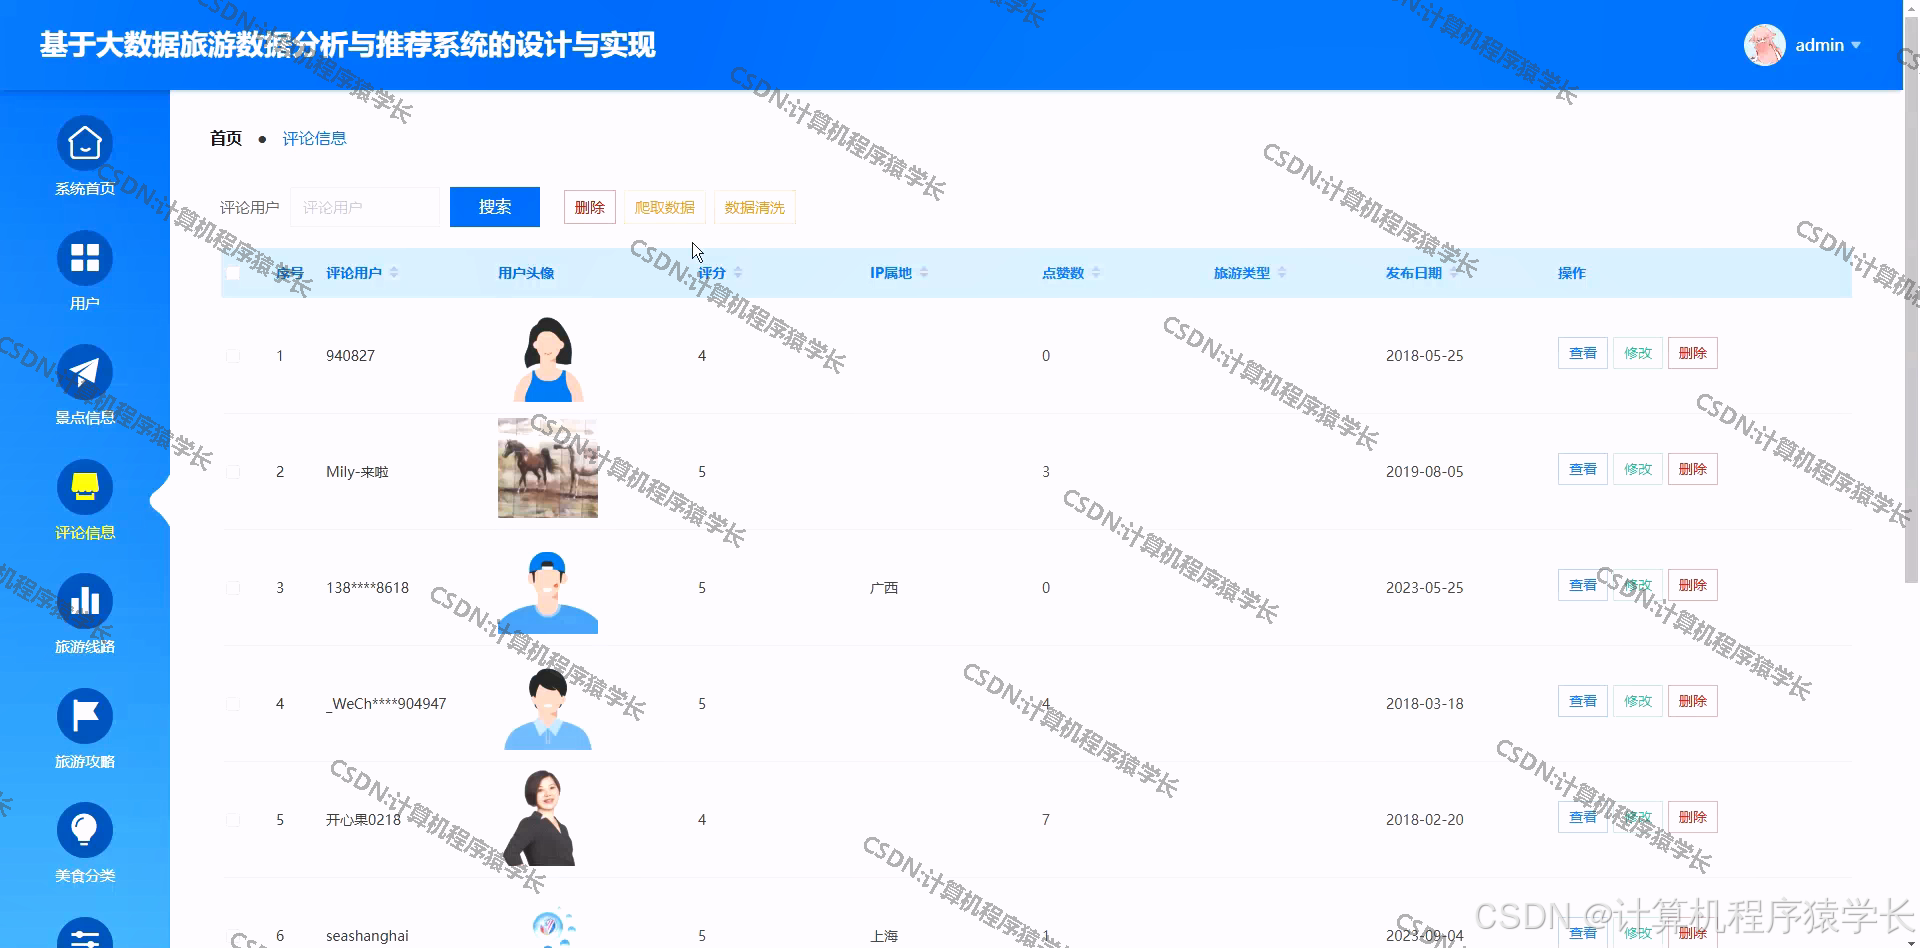Check the row checkbox for user 940827

pyautogui.click(x=233, y=356)
